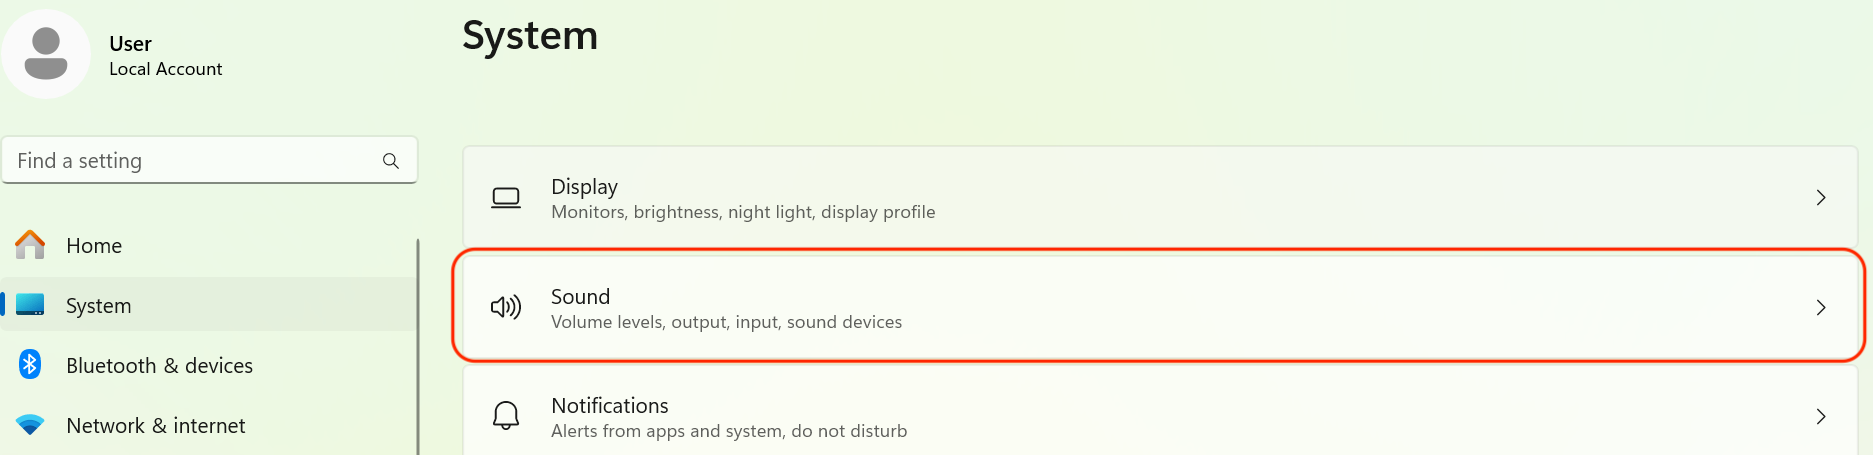Open Sound page using right chevron

pyautogui.click(x=1821, y=307)
